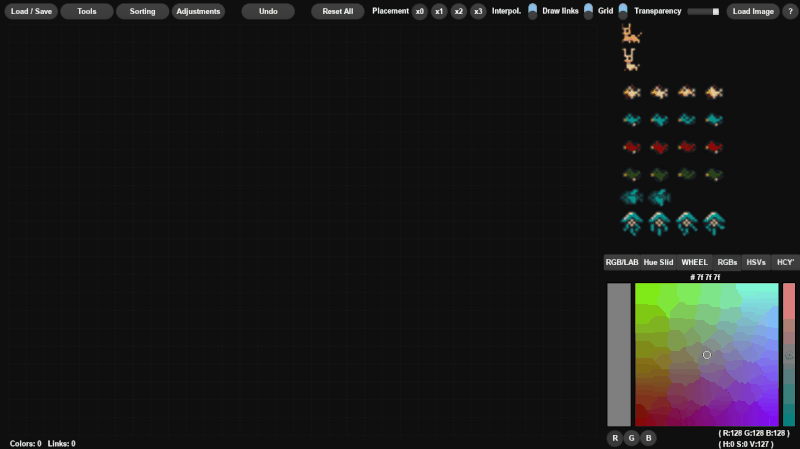This screenshot has width=800, height=449.
Task: Switch to the WHEEL tab
Action: click(694, 262)
